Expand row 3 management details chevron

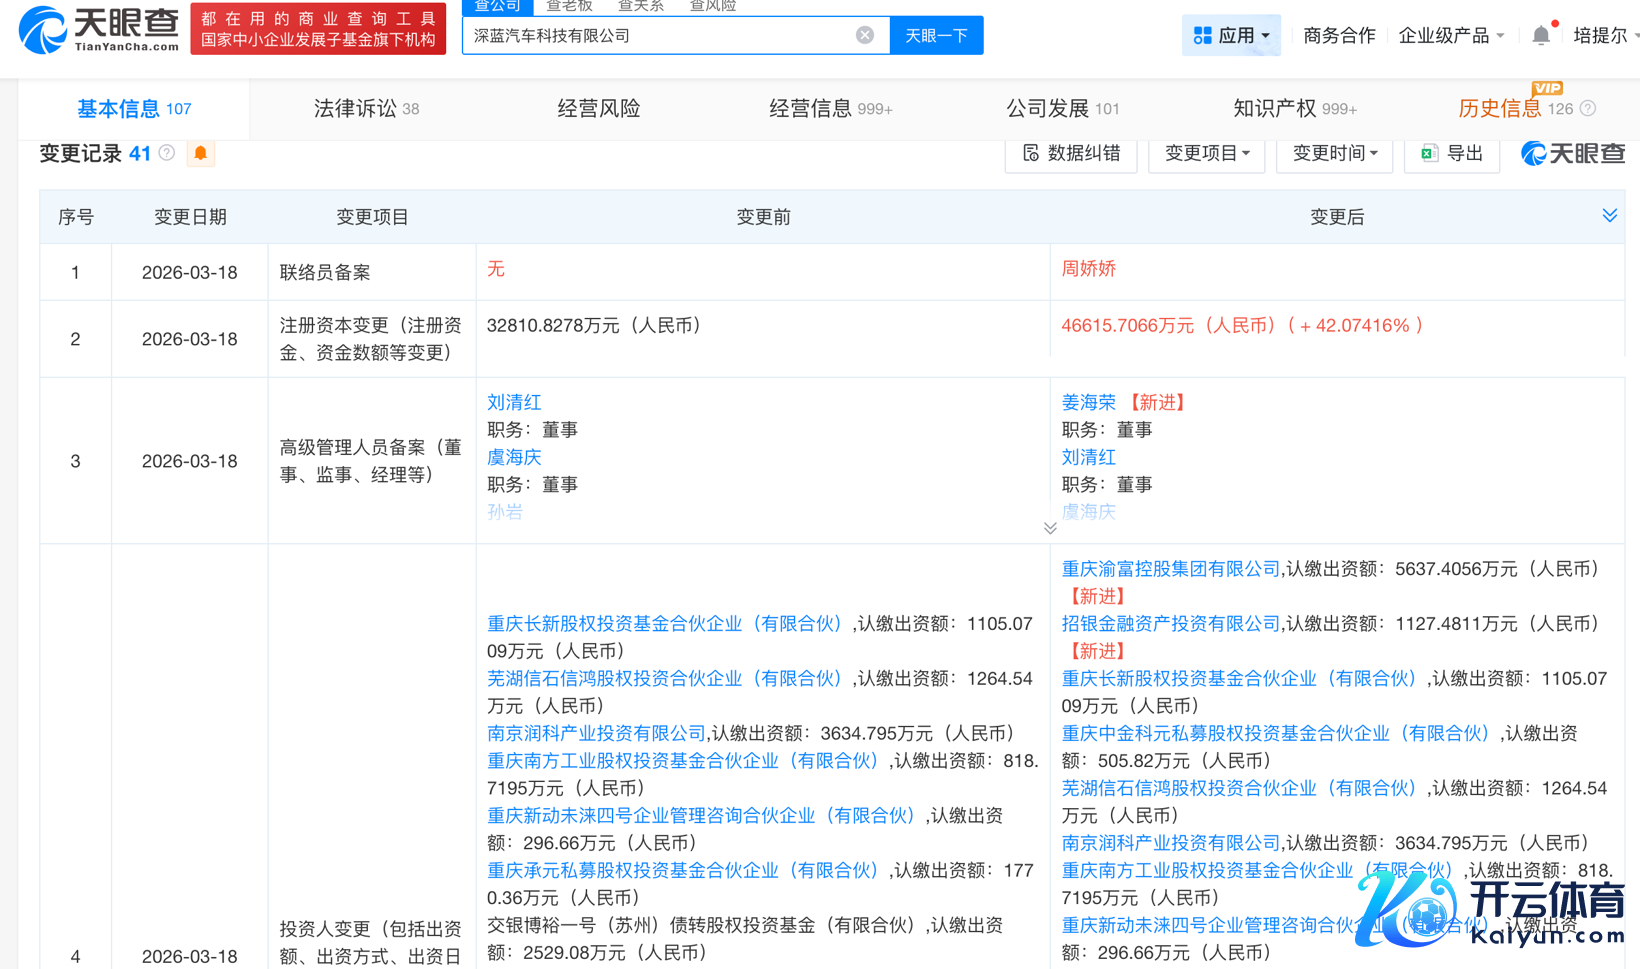1050,528
